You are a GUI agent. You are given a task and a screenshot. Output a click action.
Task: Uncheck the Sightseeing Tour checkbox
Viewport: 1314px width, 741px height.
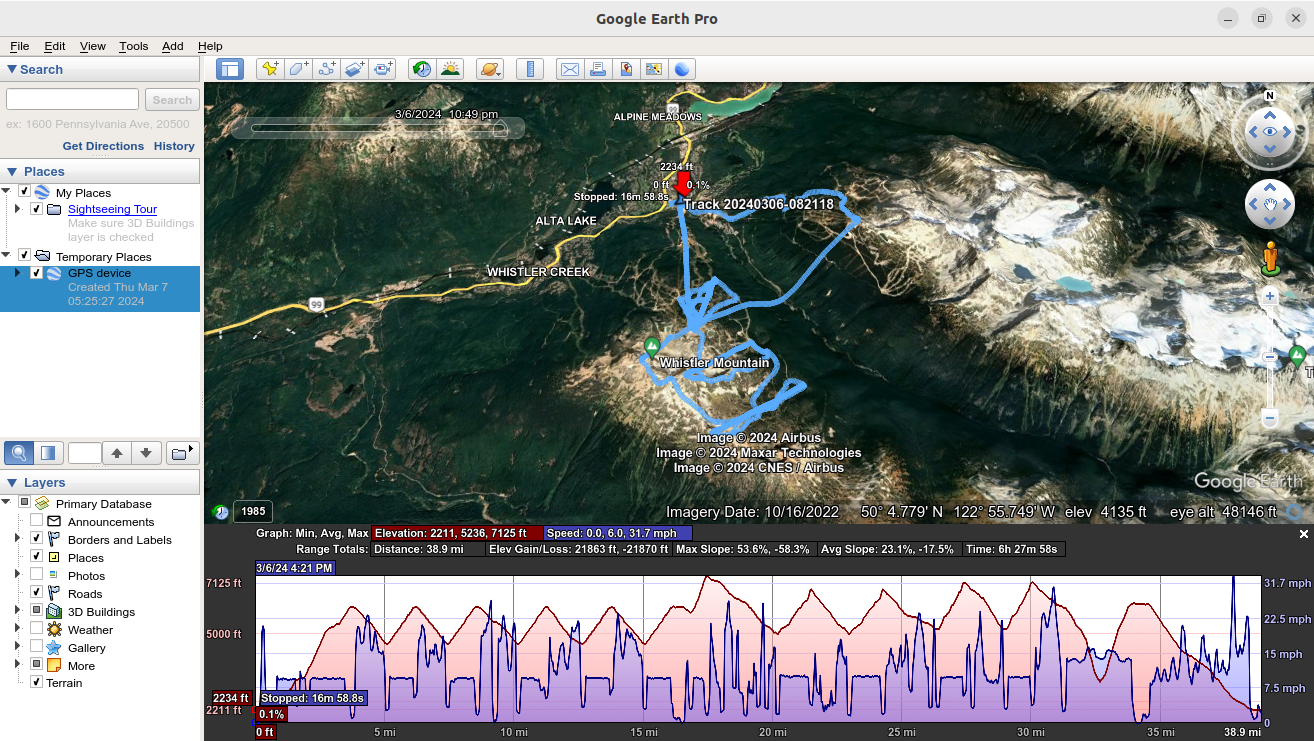coord(37,209)
